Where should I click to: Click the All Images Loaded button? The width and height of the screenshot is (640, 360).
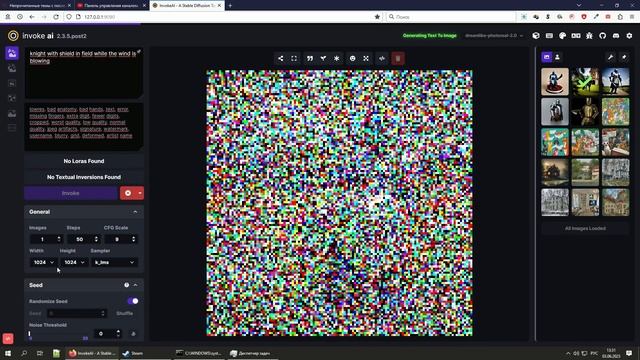pyautogui.click(x=585, y=228)
